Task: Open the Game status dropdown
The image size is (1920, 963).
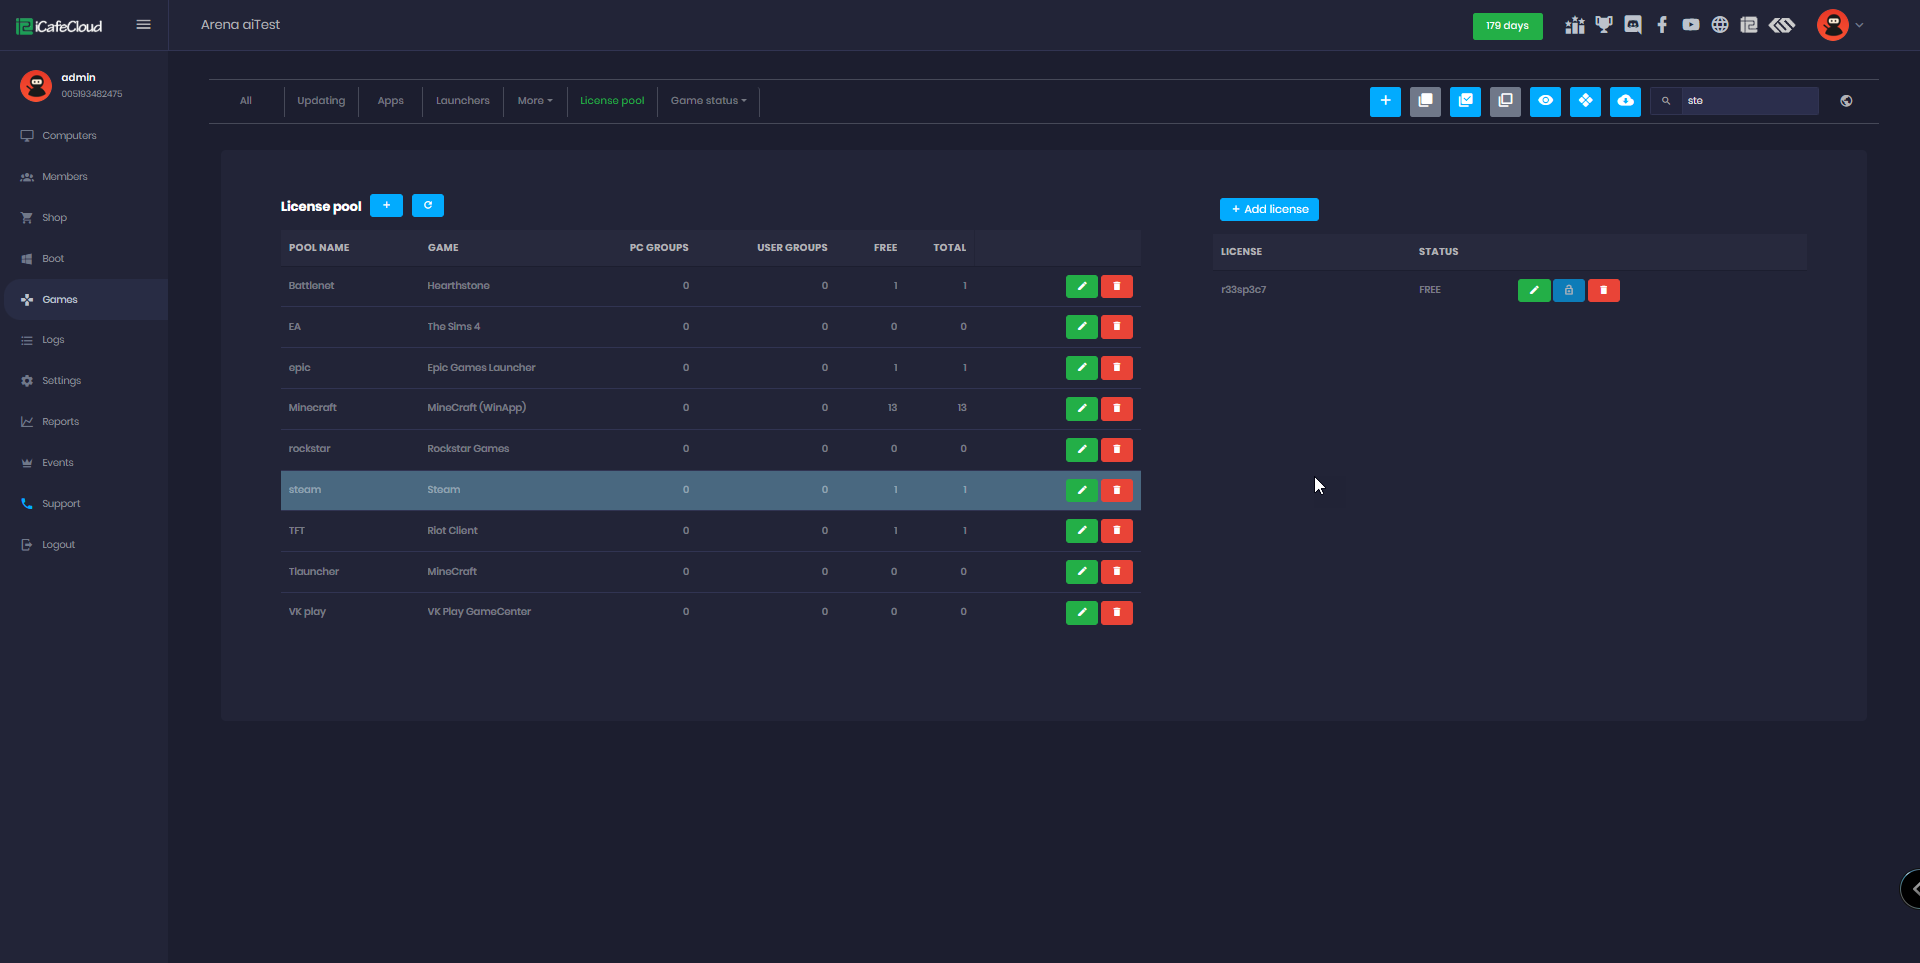Action: click(x=708, y=101)
